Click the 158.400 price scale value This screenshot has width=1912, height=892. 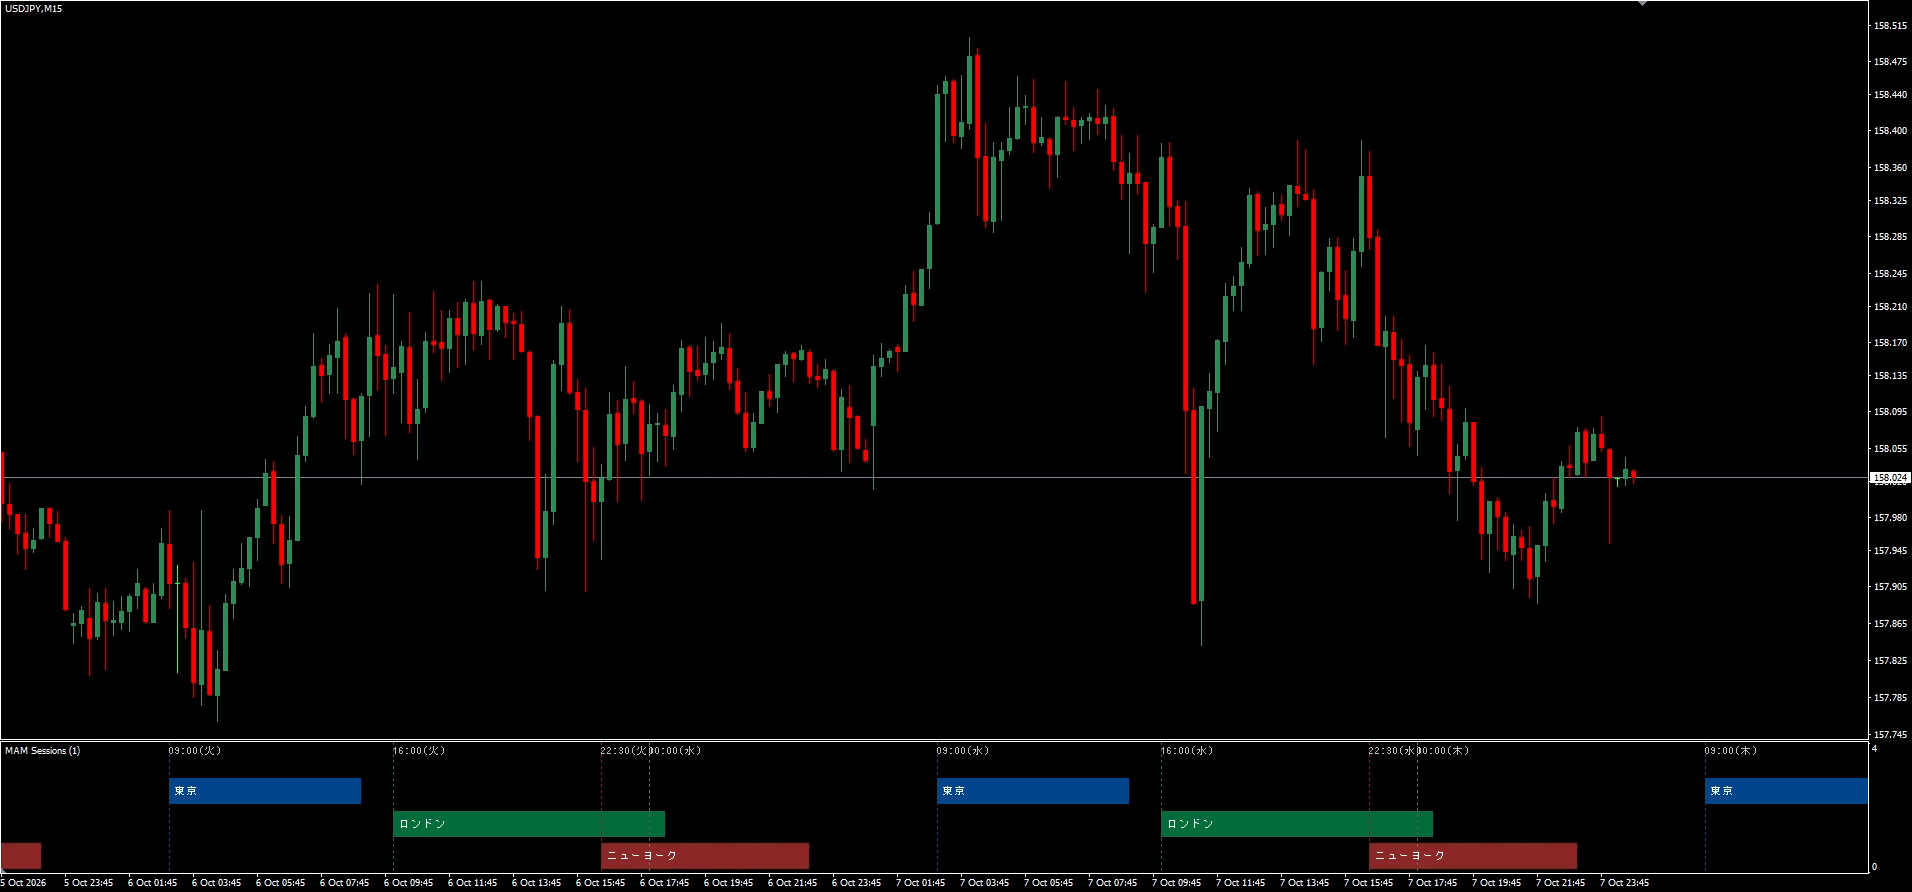[1890, 131]
